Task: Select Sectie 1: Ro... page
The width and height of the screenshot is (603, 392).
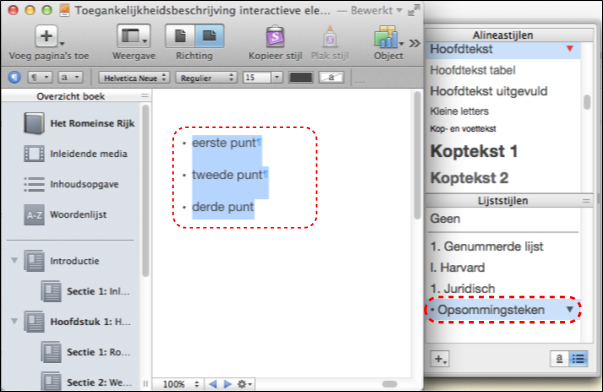Action: pos(85,352)
